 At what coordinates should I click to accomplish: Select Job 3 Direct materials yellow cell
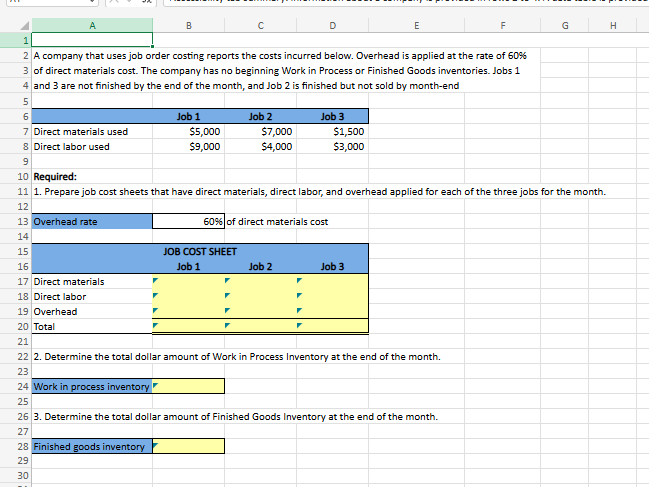tap(333, 282)
